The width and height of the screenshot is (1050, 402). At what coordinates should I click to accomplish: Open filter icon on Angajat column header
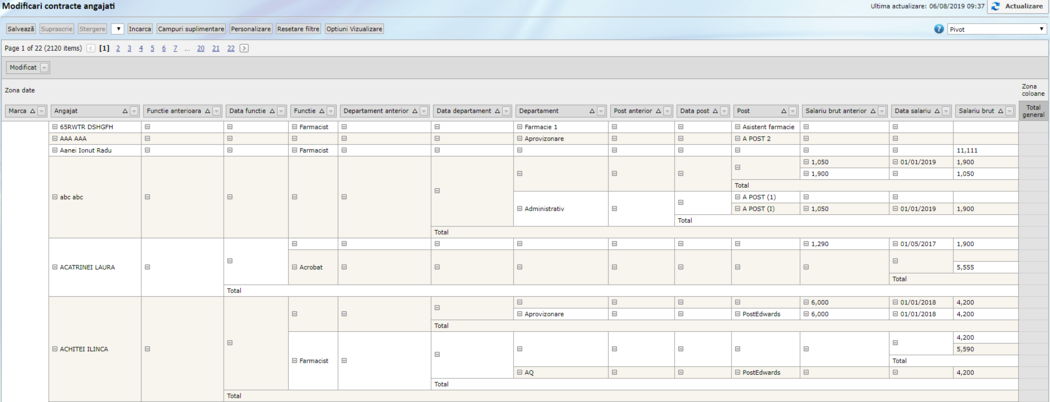click(134, 111)
